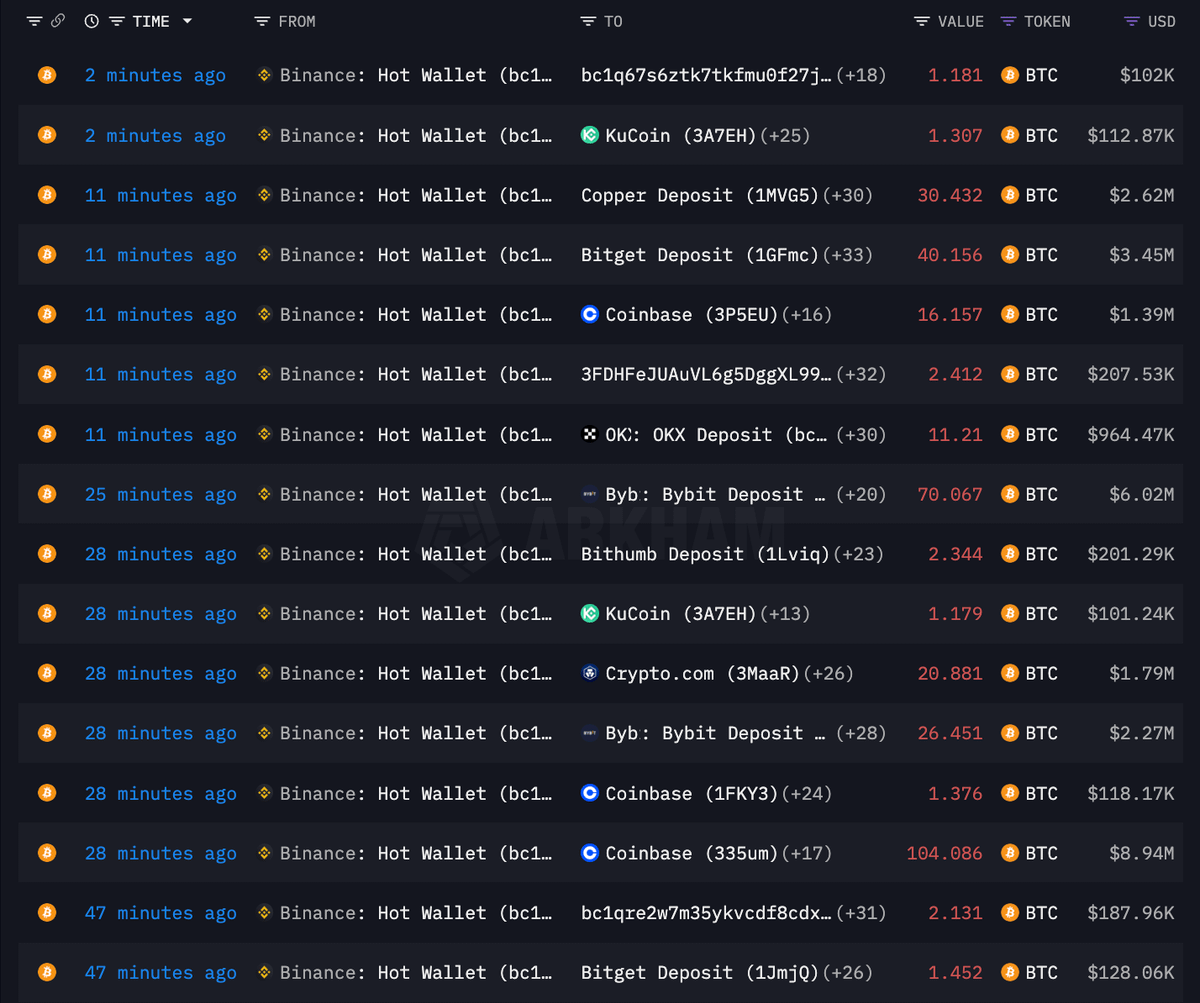Click the USD amount $2.27M

tap(1142, 733)
